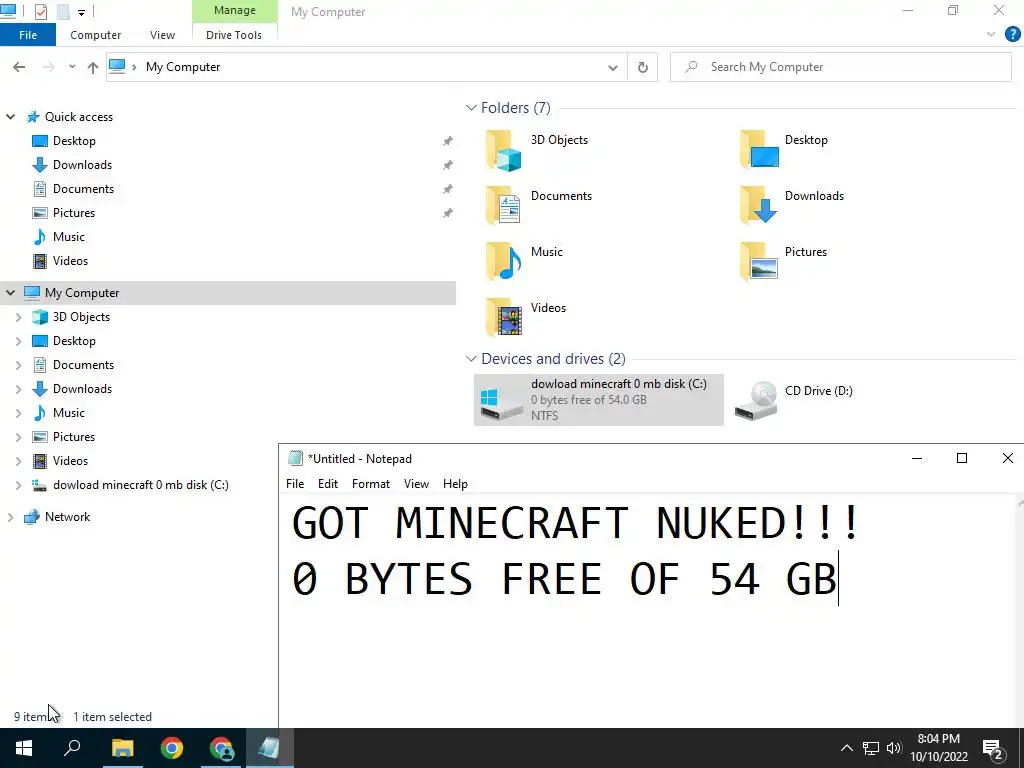Click the Forward navigation arrow
Viewport: 1024px width, 768px height.
coord(48,67)
